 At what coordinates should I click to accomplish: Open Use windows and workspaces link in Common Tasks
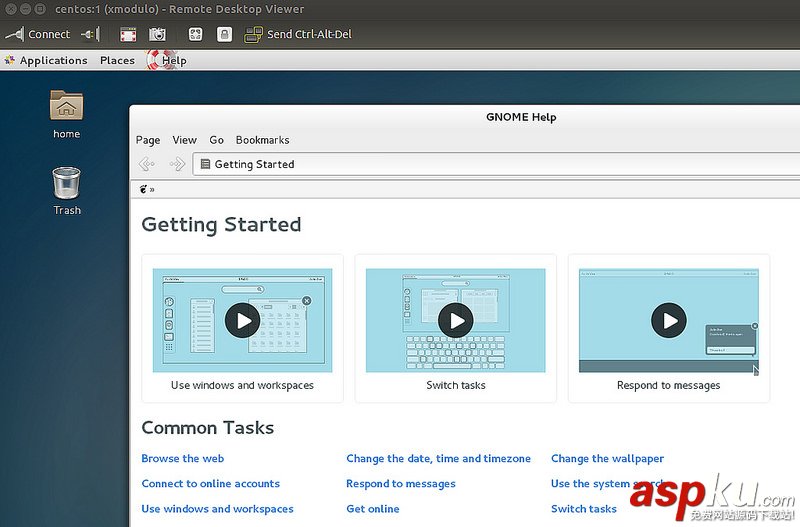(x=217, y=509)
